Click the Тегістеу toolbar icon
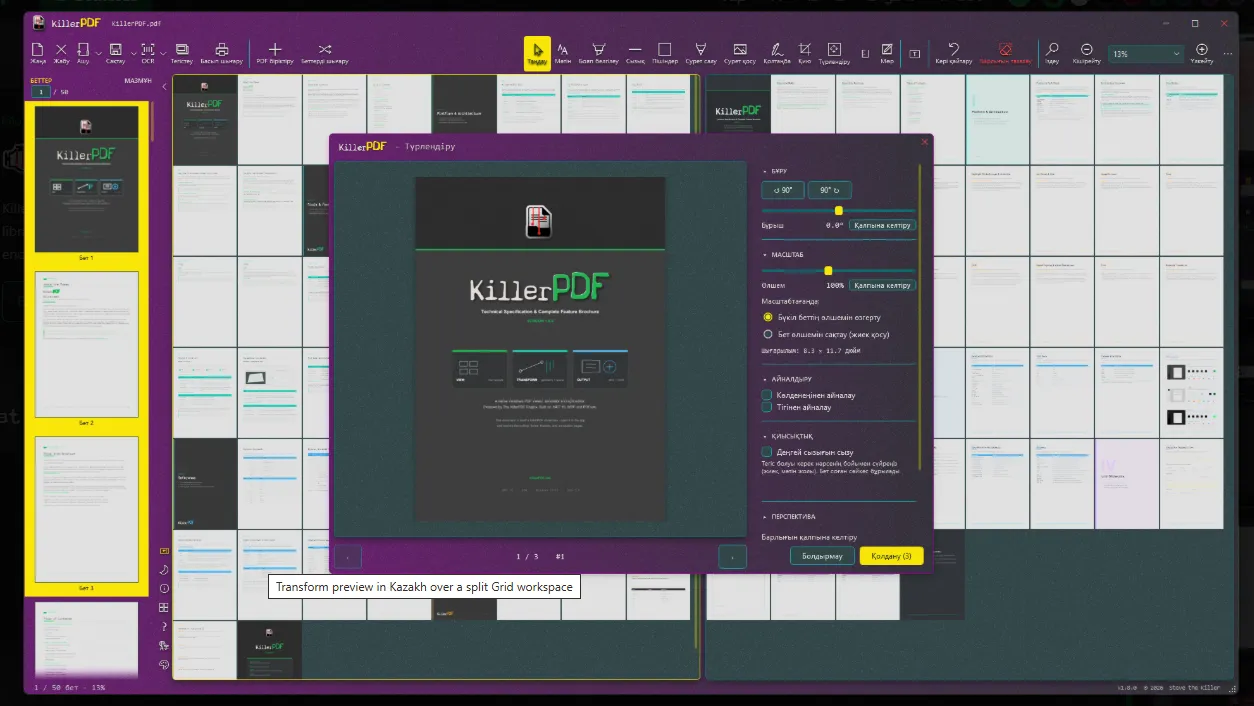The height and width of the screenshot is (706, 1254). 182,49
